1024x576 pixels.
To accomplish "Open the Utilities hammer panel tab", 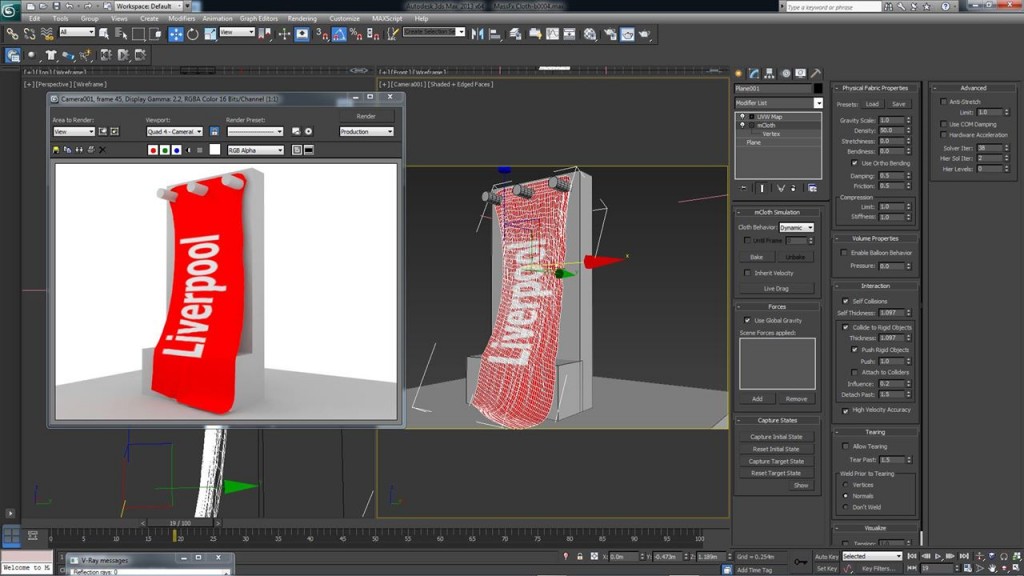I will (816, 74).
